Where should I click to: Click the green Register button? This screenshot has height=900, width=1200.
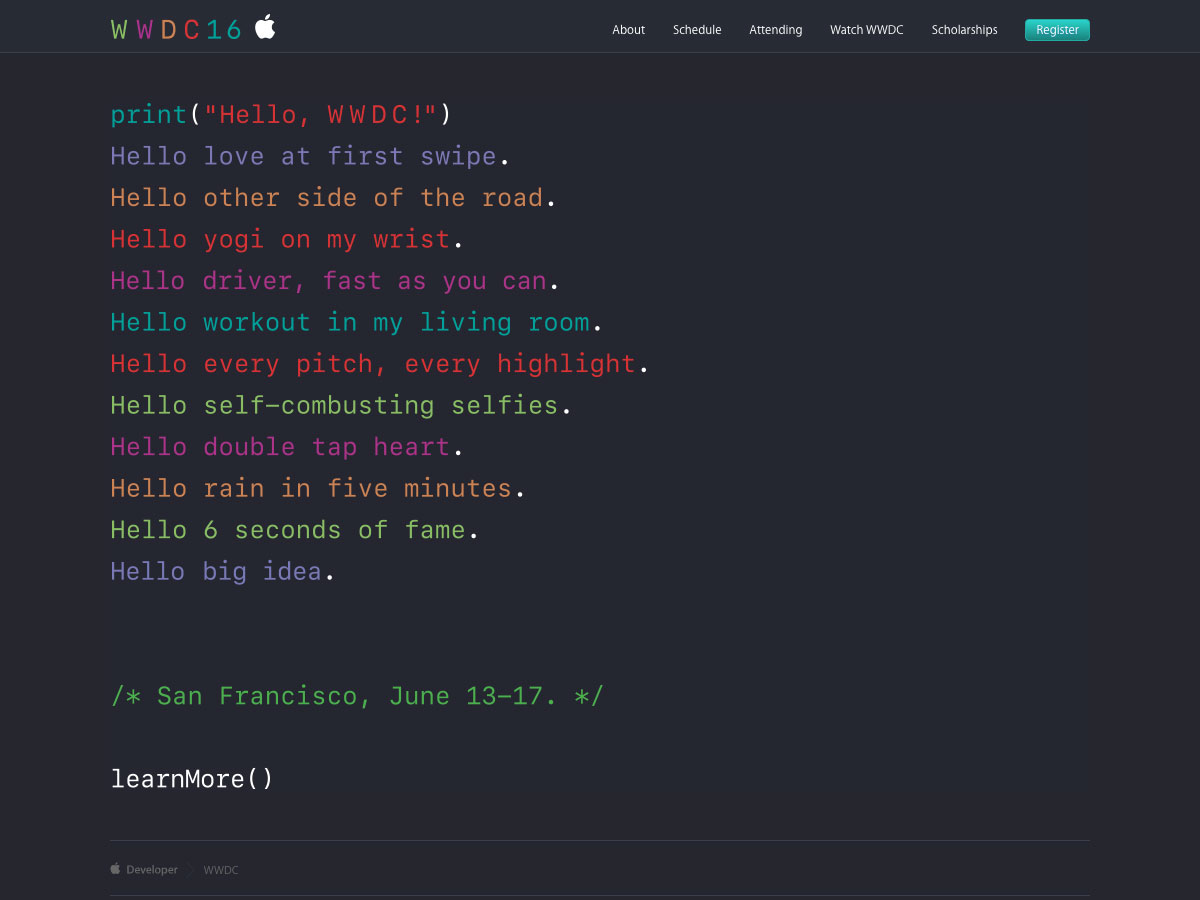click(1057, 30)
